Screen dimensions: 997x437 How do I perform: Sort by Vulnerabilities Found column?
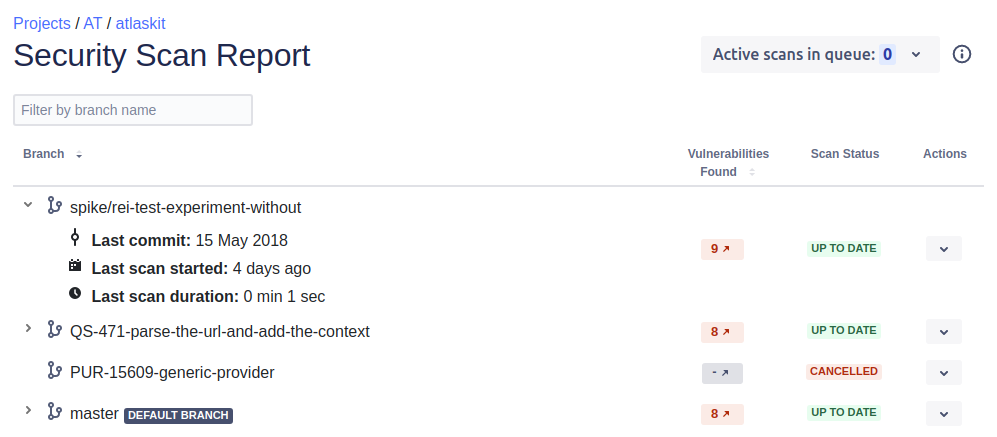click(x=752, y=172)
